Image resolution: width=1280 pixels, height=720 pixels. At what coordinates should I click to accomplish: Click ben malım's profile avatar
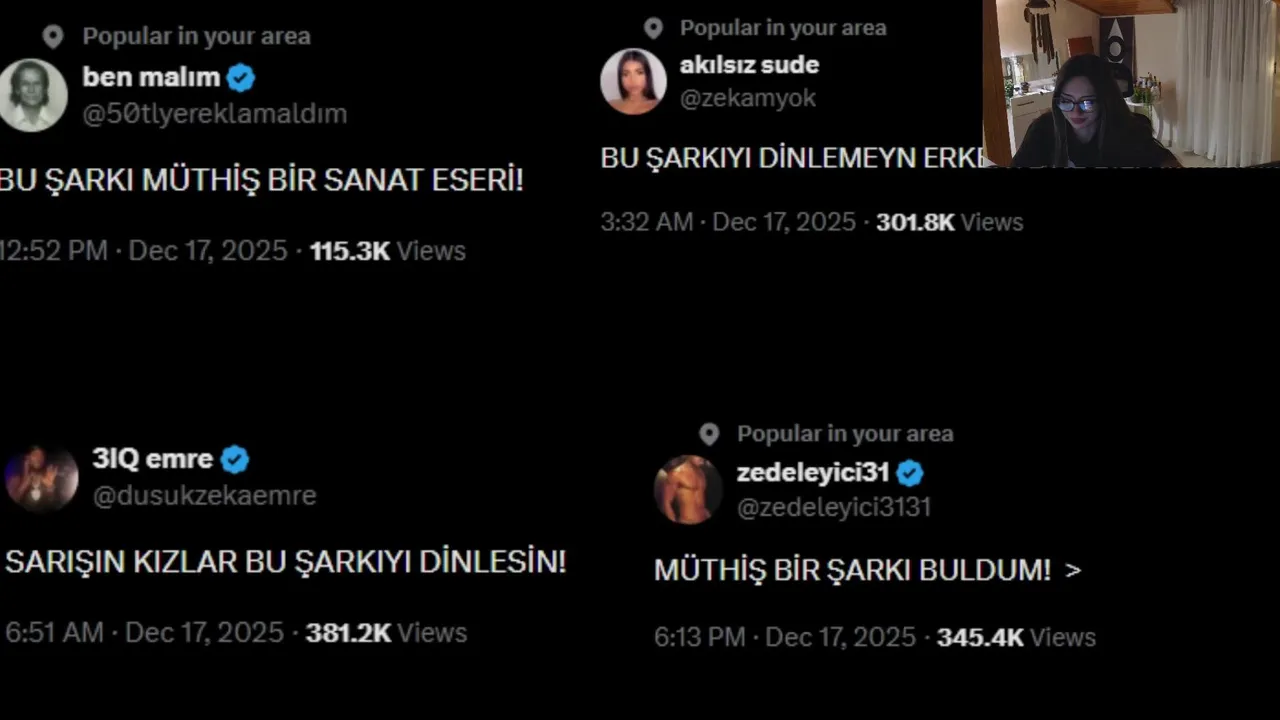32,95
